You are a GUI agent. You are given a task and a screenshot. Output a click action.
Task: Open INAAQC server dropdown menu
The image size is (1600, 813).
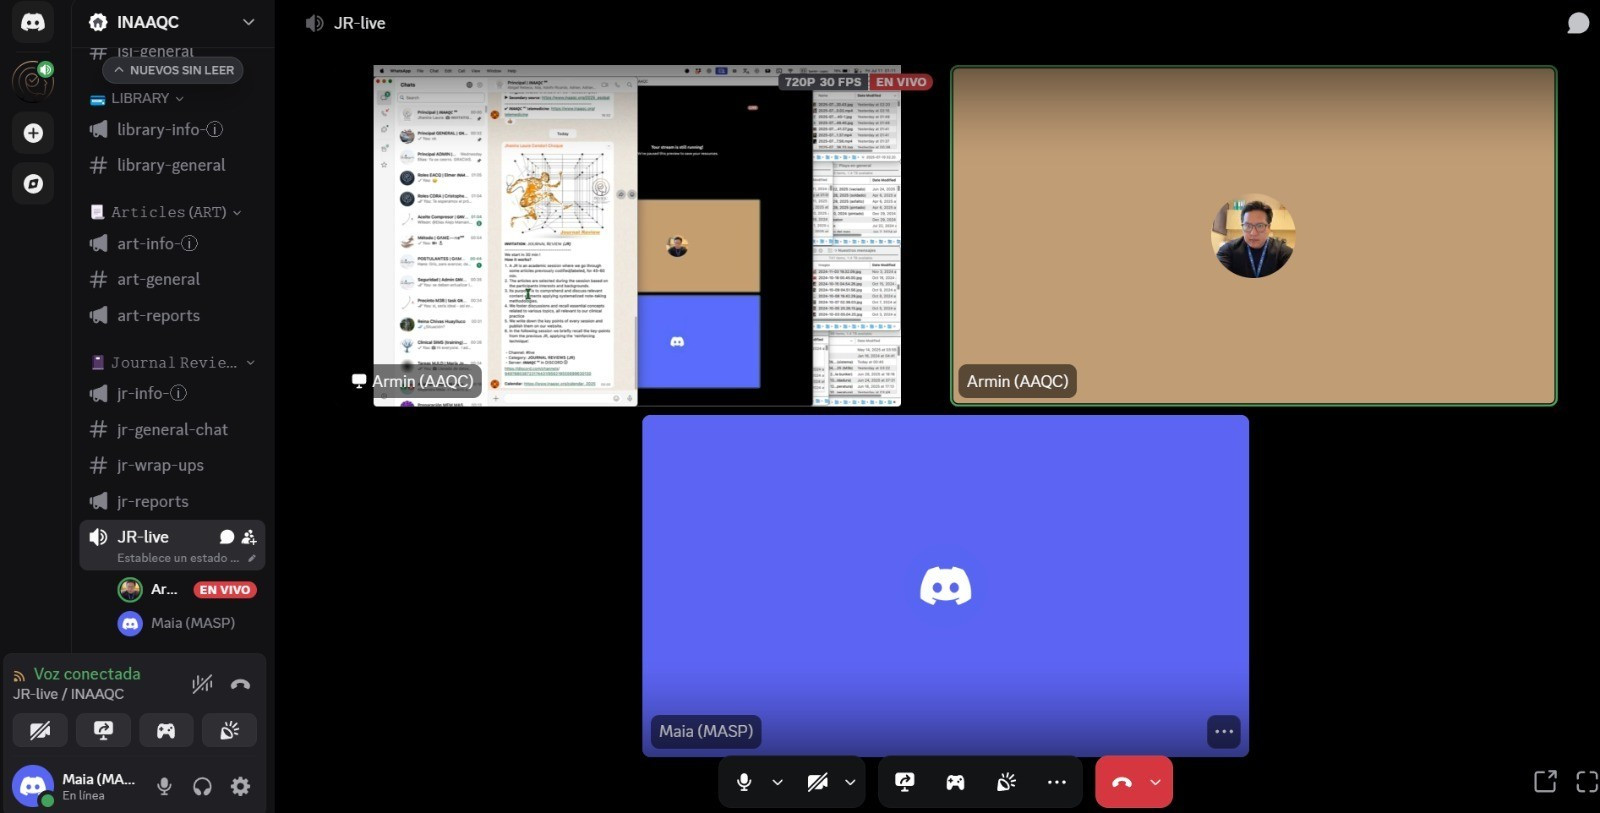[x=249, y=22]
